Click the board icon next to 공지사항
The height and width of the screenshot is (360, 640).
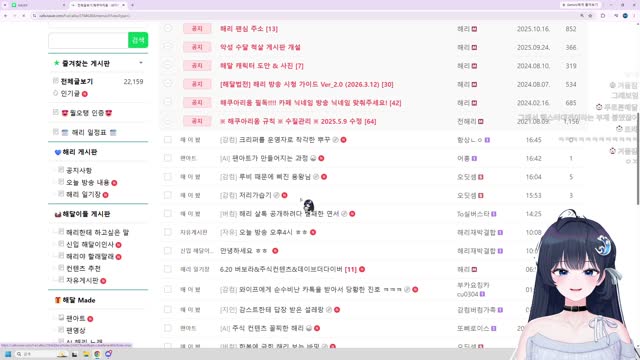(61, 169)
